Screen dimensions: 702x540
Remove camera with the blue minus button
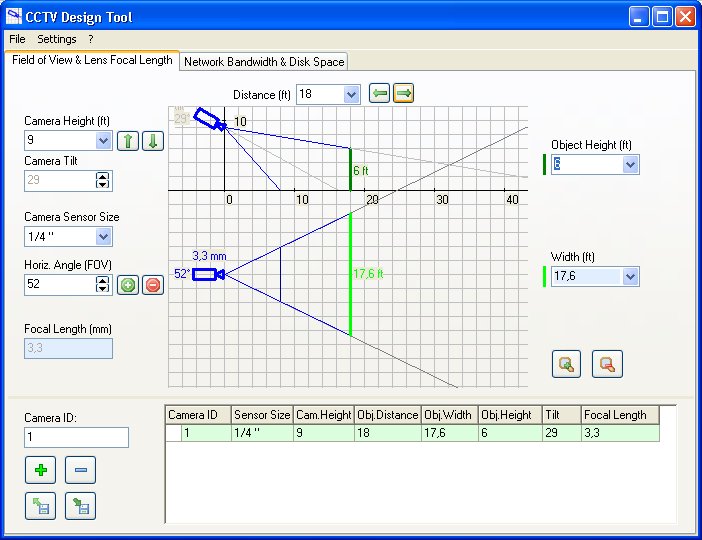point(80,469)
